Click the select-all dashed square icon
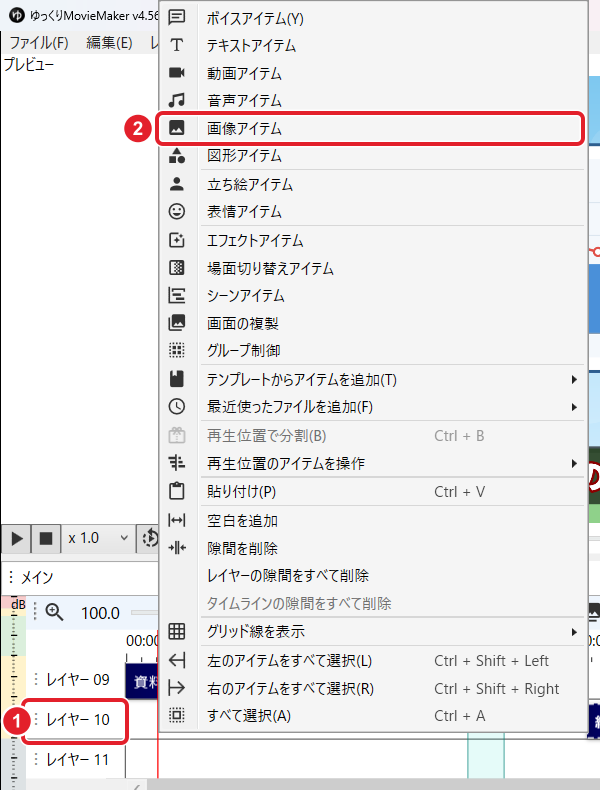The height and width of the screenshot is (790, 600). point(176,715)
